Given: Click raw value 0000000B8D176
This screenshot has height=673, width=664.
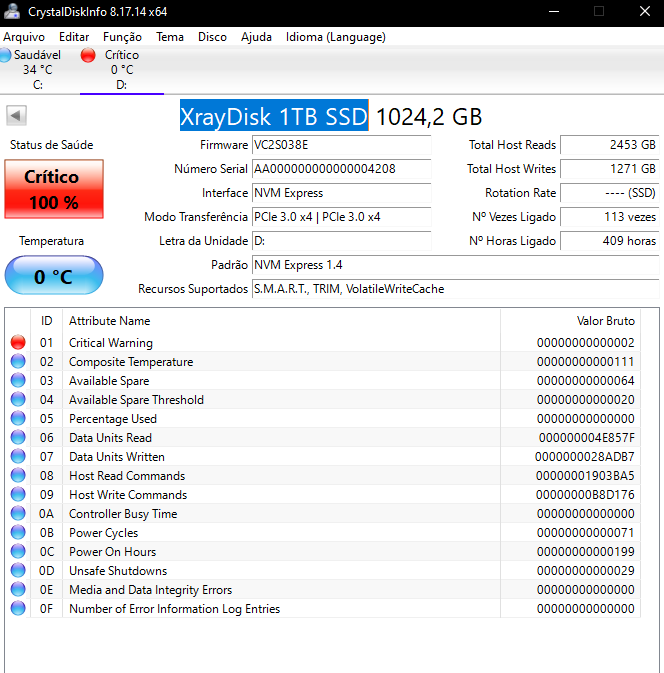Looking at the screenshot, I should [x=585, y=495].
